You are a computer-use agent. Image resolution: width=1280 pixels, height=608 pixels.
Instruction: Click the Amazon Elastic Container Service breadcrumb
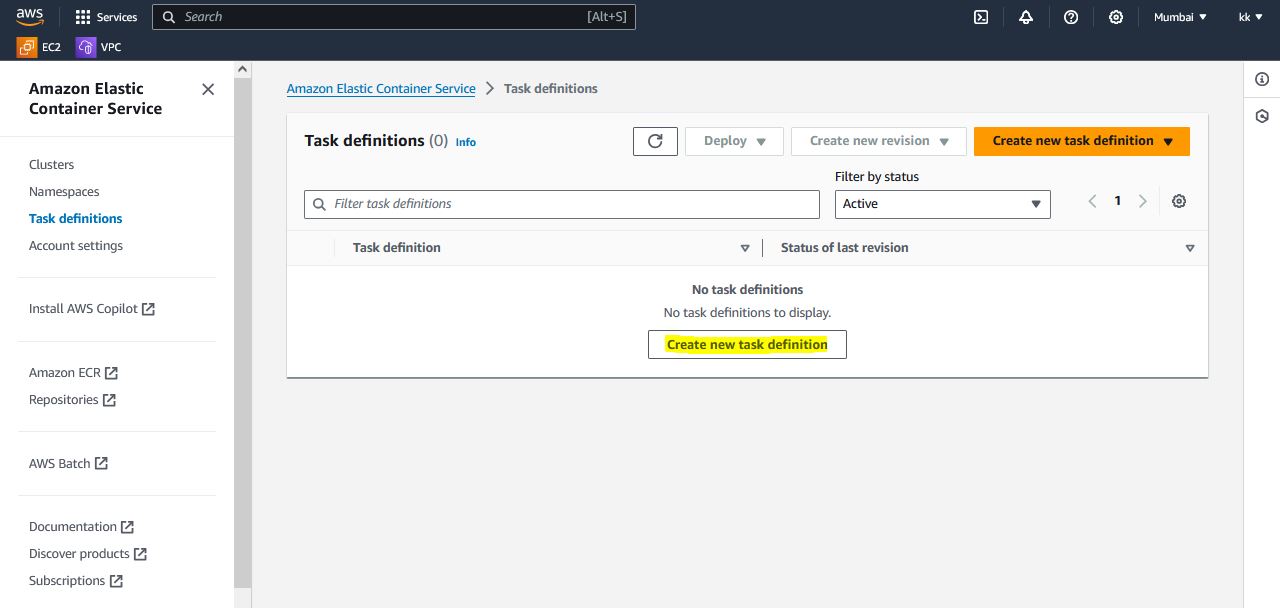(381, 89)
